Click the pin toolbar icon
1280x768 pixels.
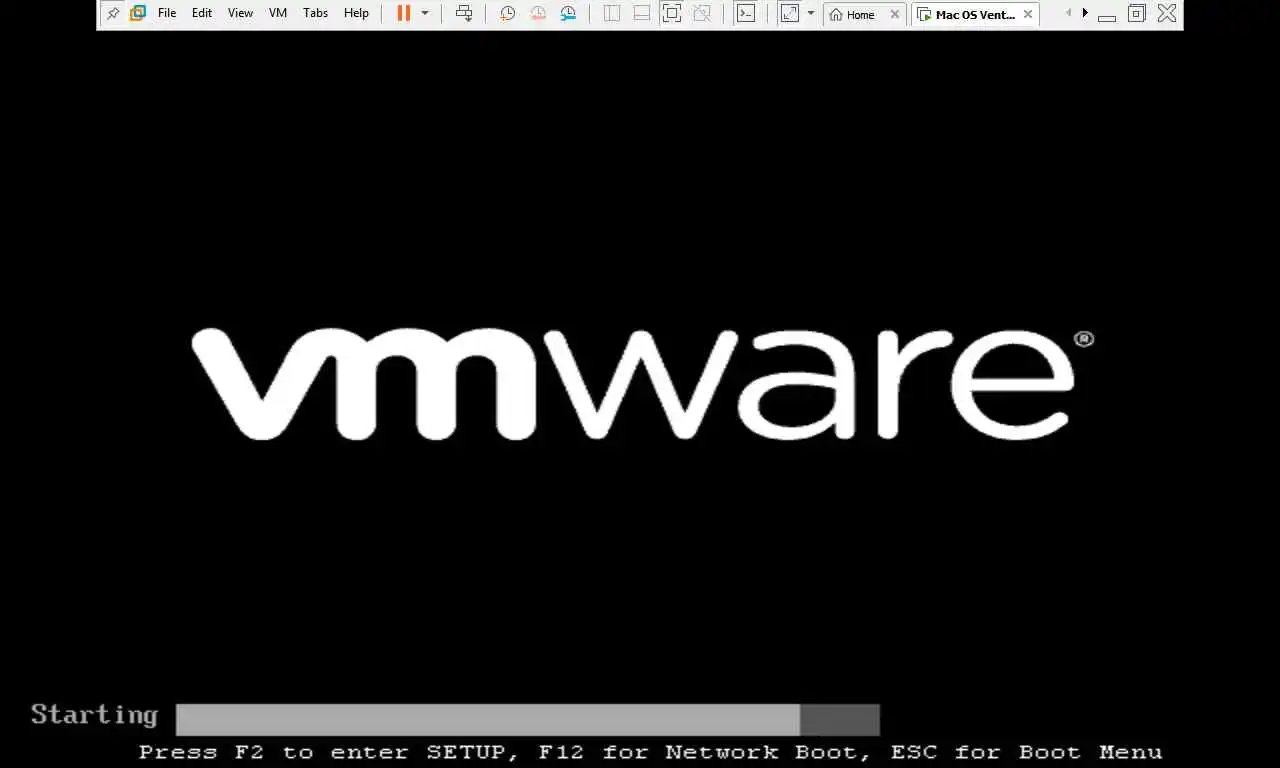(113, 14)
